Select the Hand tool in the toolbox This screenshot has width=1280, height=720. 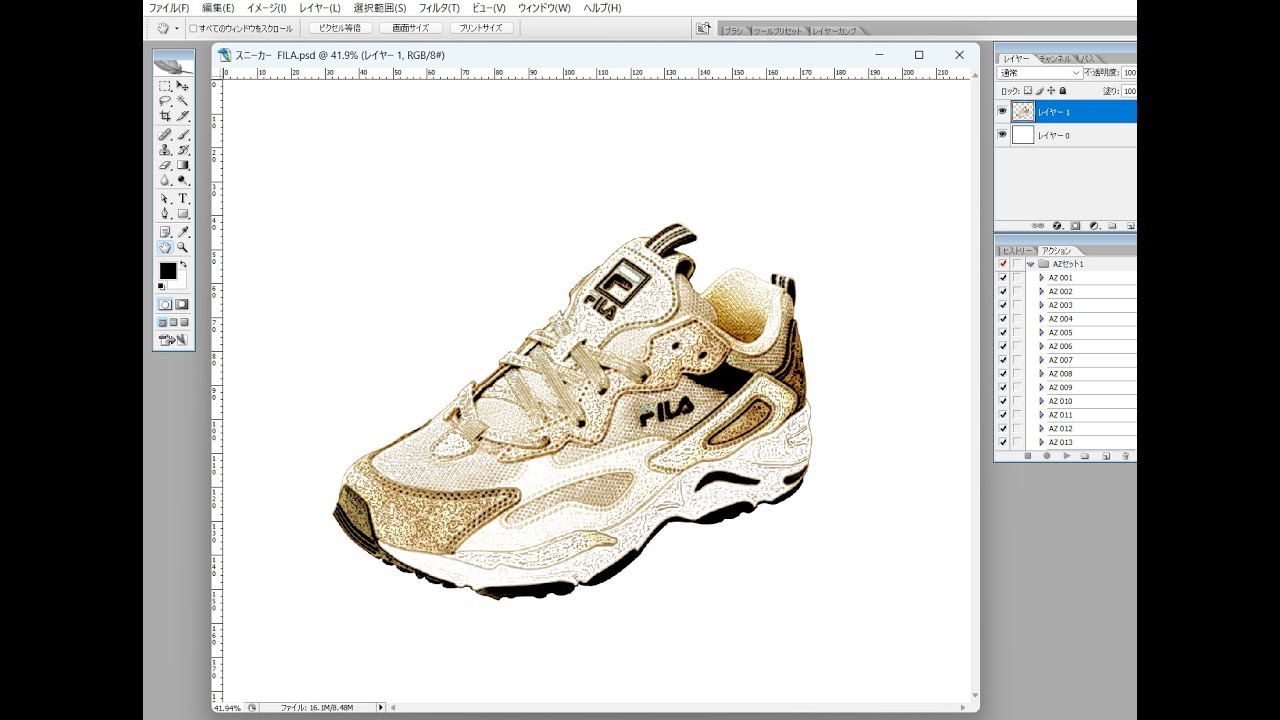(x=165, y=247)
